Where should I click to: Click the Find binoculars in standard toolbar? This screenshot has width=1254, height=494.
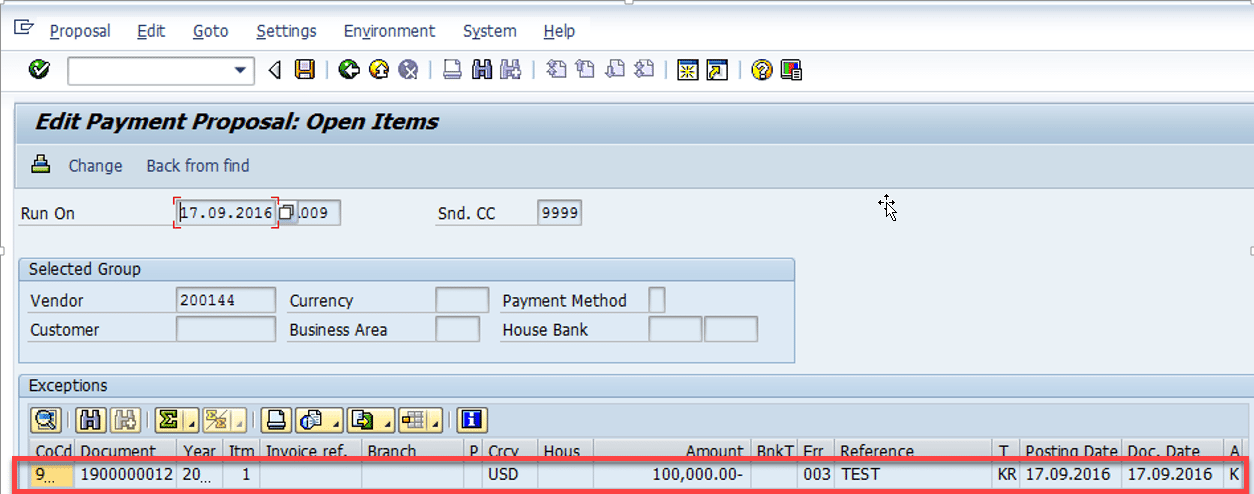482,70
